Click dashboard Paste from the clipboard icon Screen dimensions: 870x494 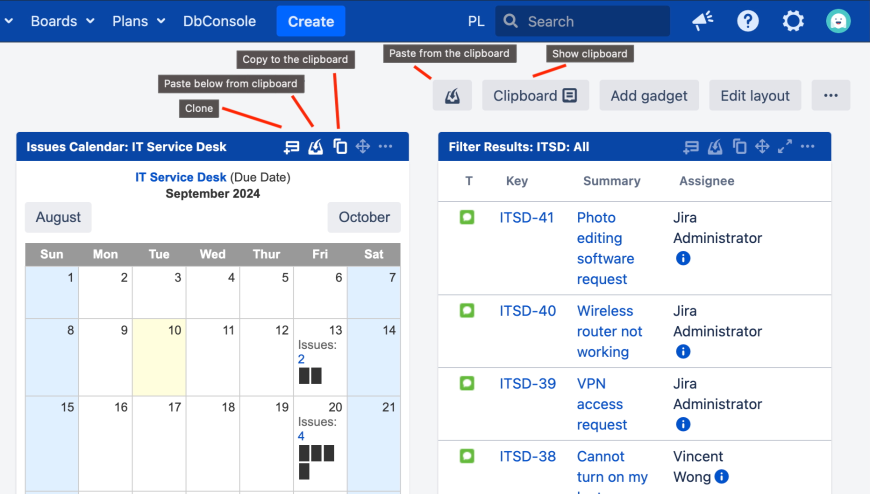pyautogui.click(x=452, y=96)
